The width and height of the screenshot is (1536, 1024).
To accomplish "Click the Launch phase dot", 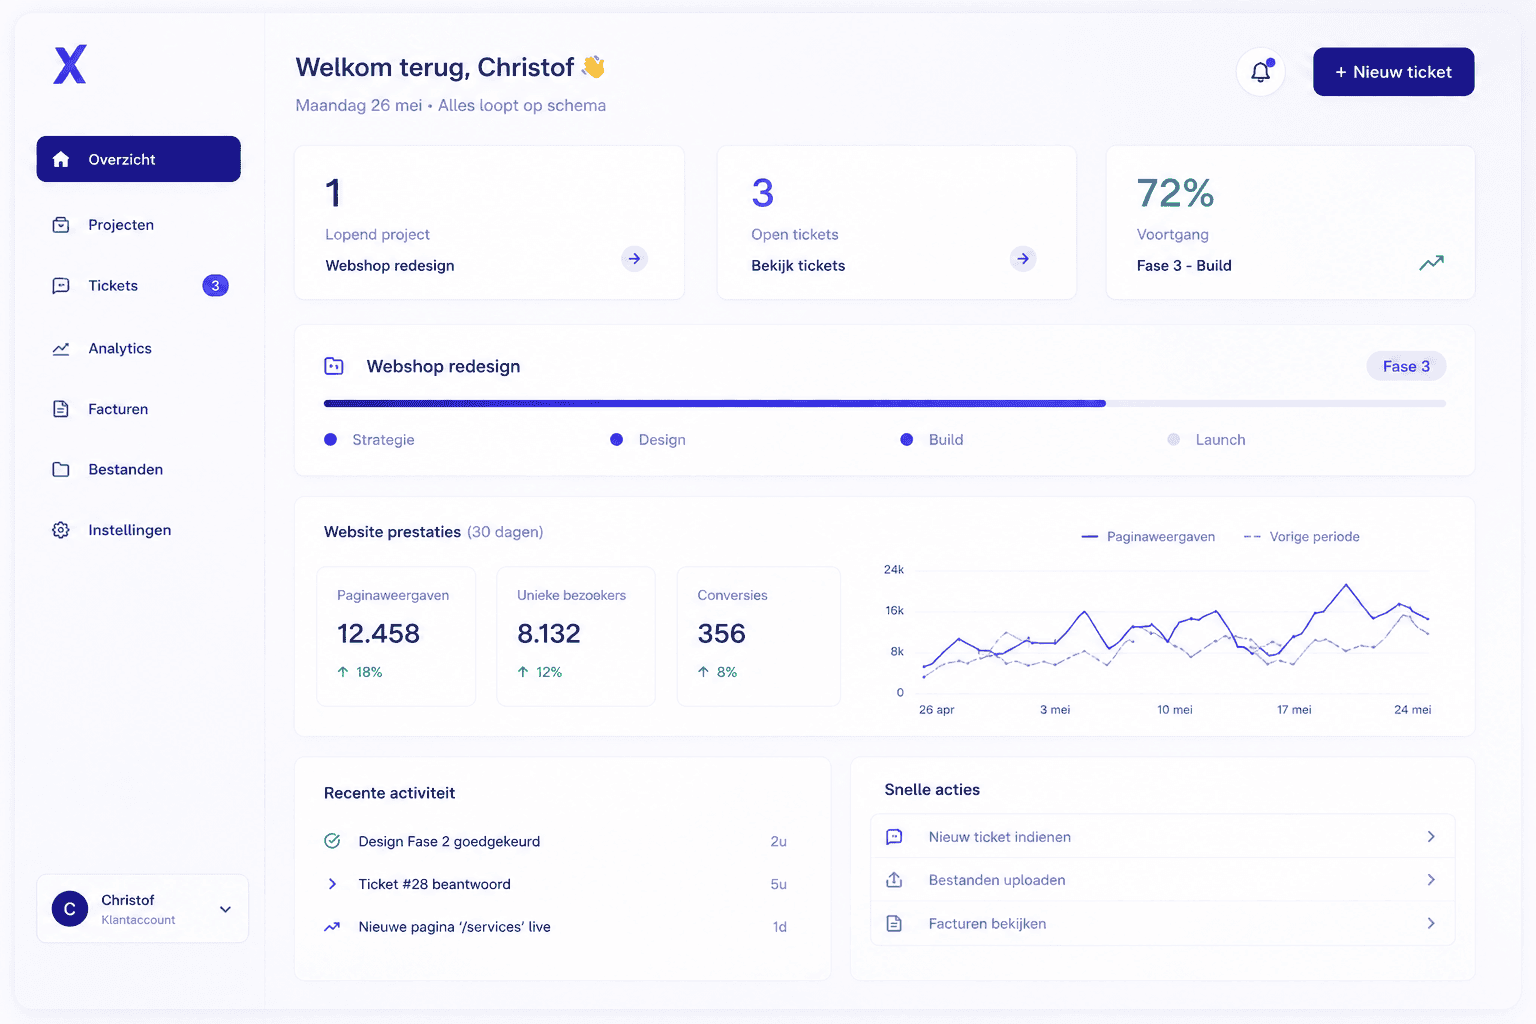I will click(1174, 440).
